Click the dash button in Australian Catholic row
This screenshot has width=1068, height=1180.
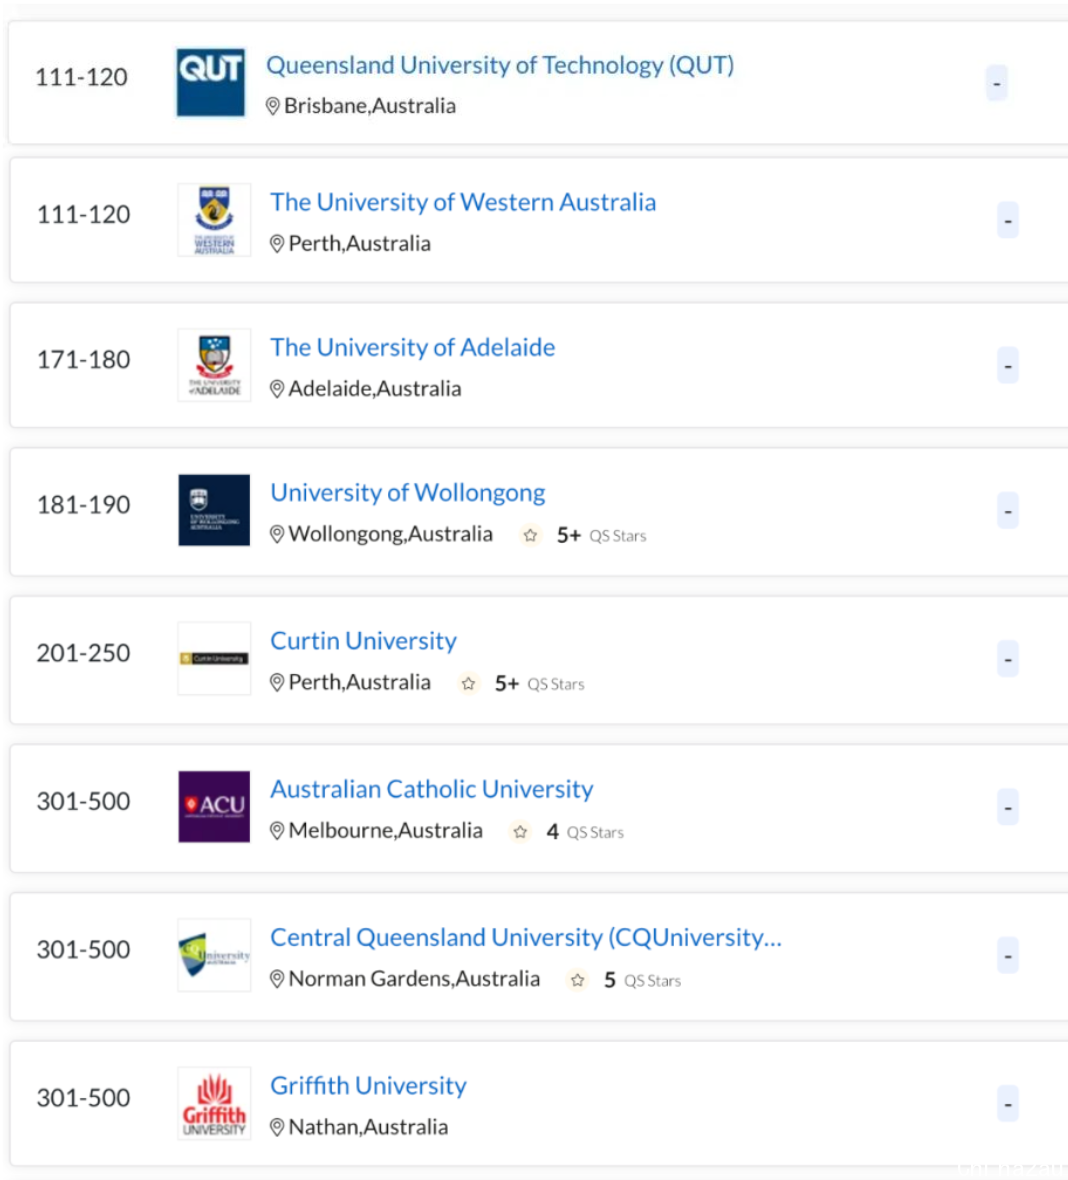click(x=1008, y=807)
